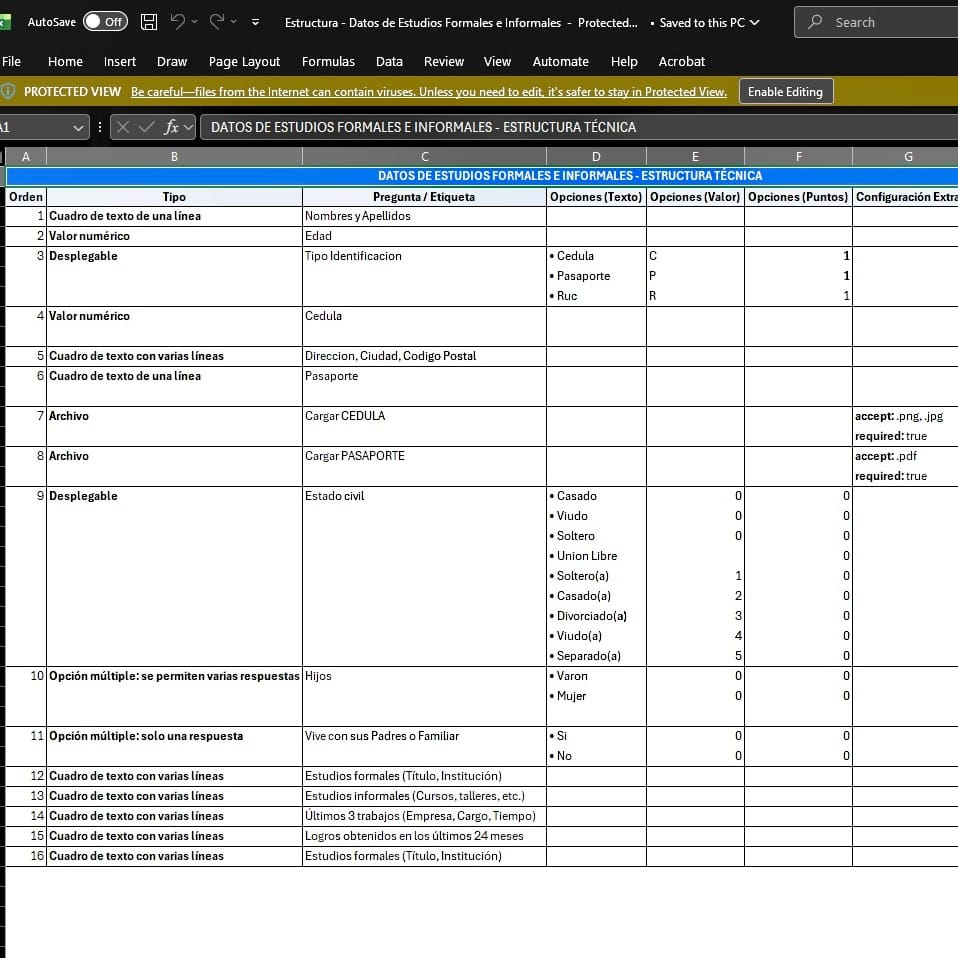Screen dimensions: 958x958
Task: Click the Protected View warning link text
Action: coord(429,92)
